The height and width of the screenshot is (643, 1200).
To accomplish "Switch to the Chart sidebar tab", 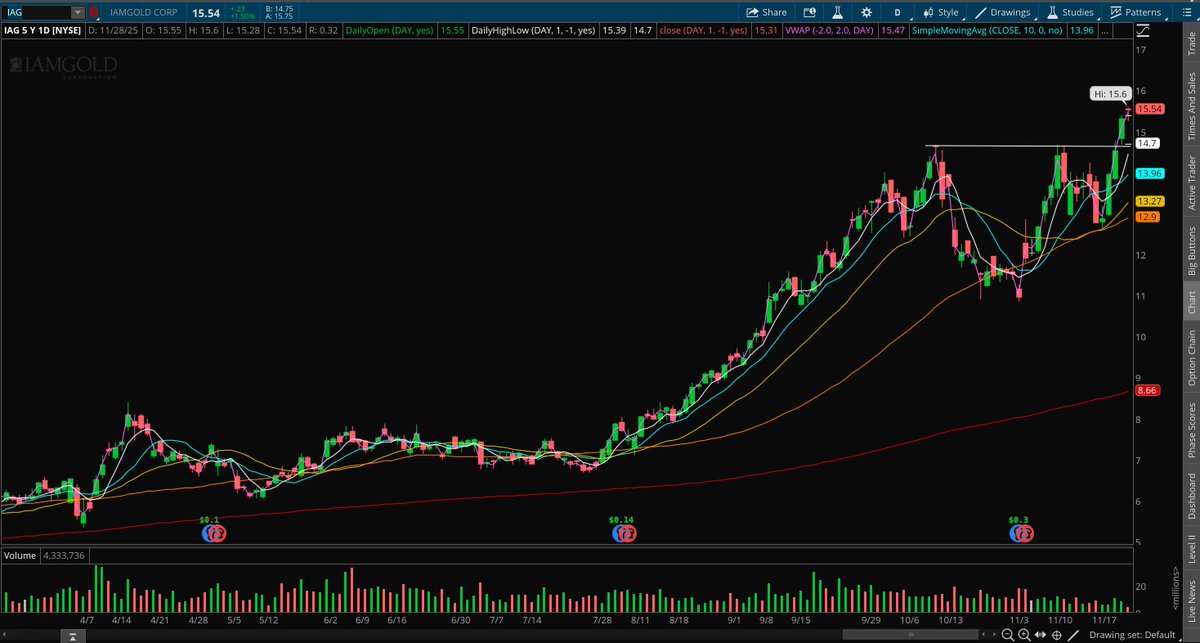I will pyautogui.click(x=1190, y=301).
